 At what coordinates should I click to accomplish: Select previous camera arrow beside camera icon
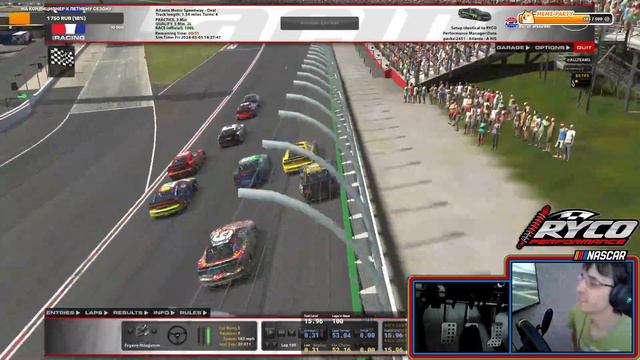(130, 331)
